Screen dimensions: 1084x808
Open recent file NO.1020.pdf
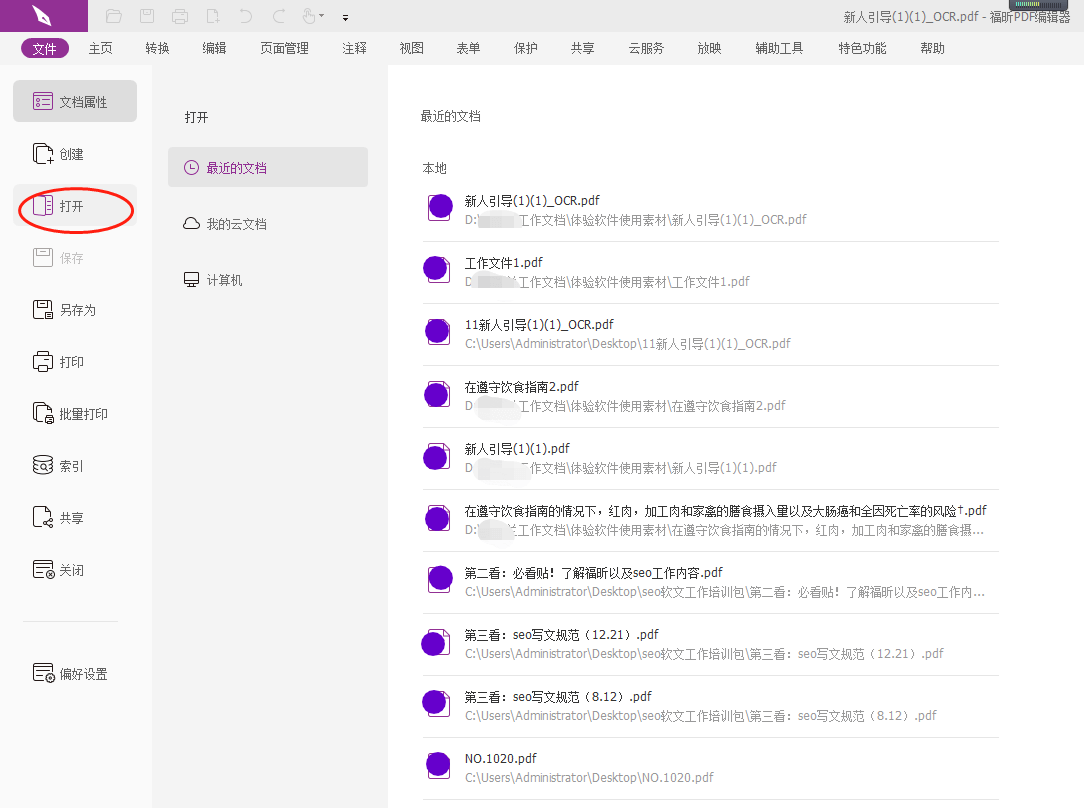coord(501,759)
